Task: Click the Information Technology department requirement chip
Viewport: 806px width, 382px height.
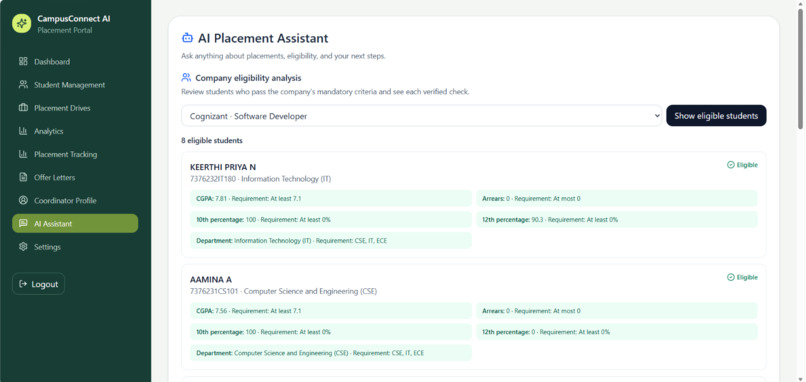Action: point(331,241)
